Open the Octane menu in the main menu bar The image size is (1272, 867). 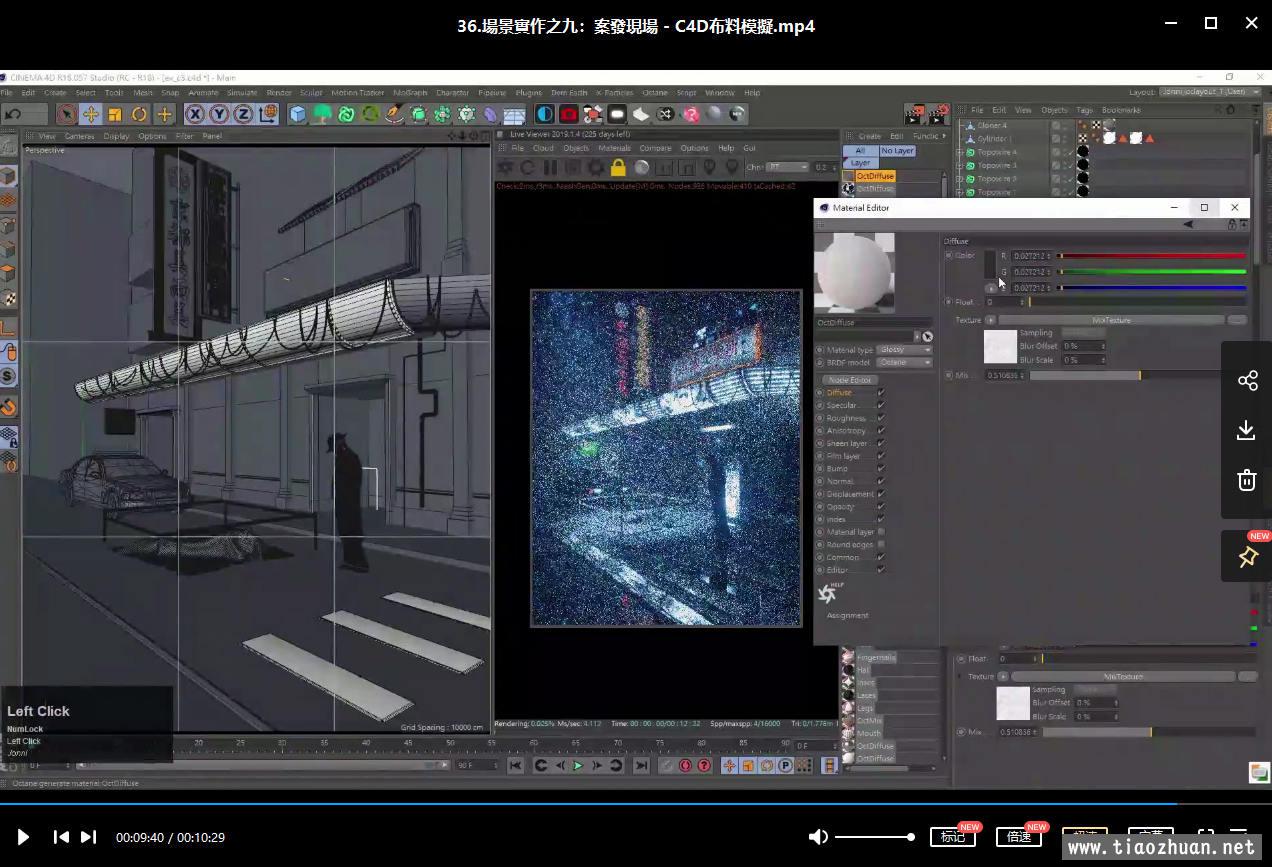coord(655,93)
